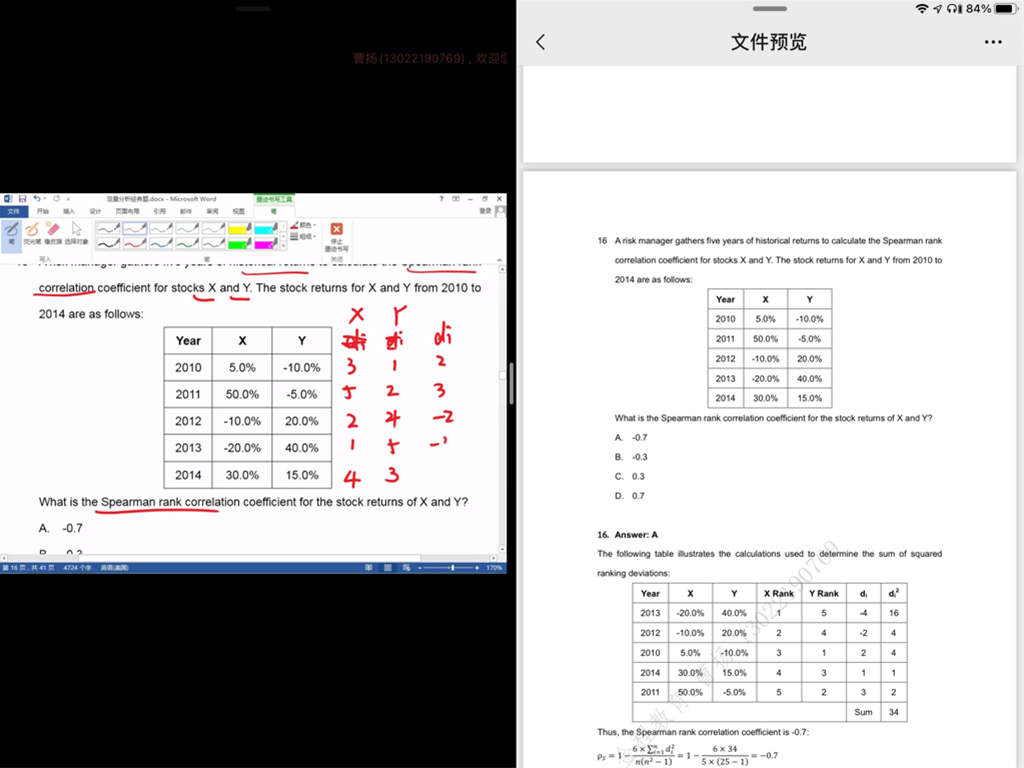This screenshot has height=768, width=1024.
Task: Pick the thin red pen style
Action: point(135,228)
